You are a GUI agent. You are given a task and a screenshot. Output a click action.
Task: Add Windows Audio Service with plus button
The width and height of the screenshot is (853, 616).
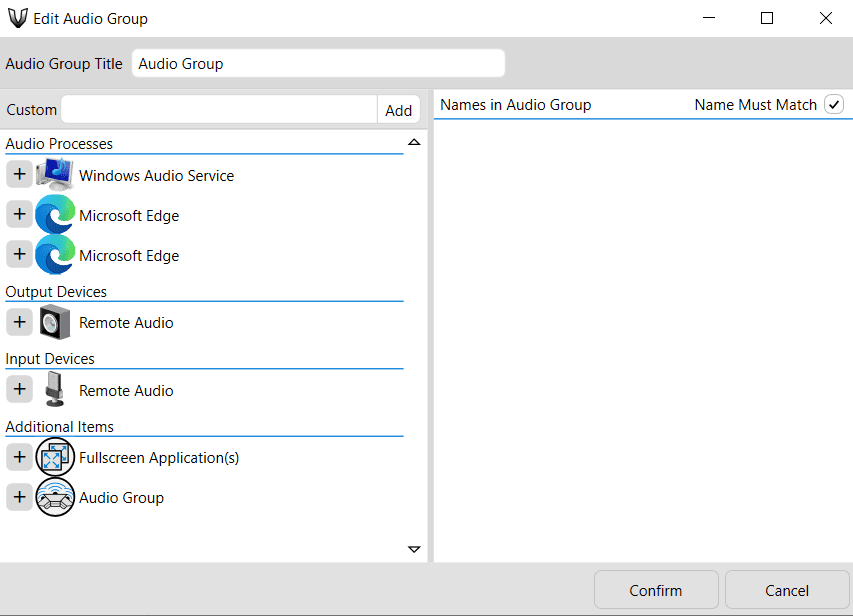19,175
